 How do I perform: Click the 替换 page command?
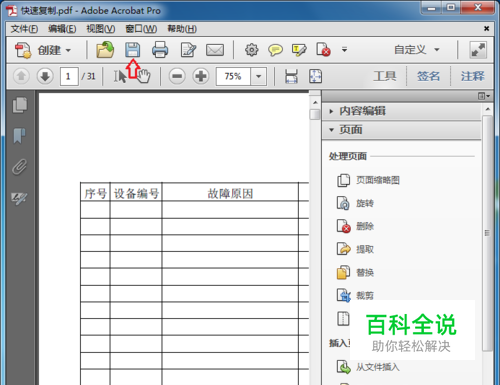pos(355,273)
